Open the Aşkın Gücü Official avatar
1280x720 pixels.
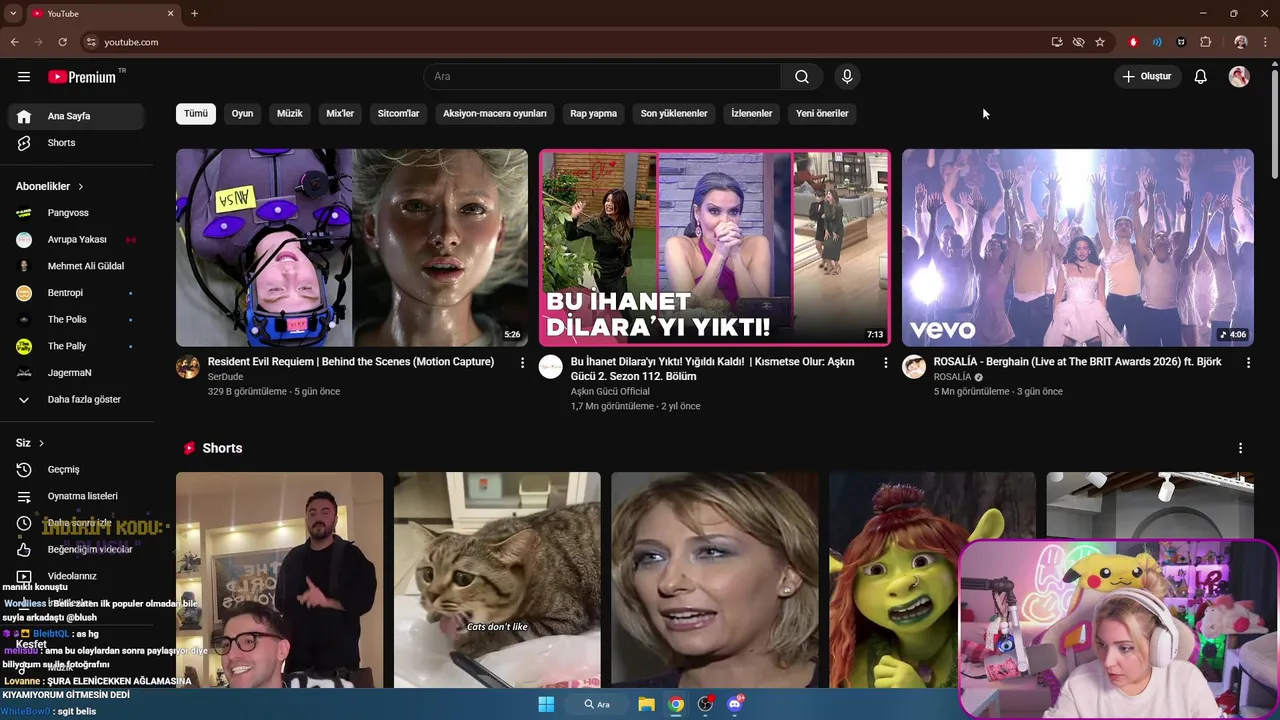pos(551,367)
